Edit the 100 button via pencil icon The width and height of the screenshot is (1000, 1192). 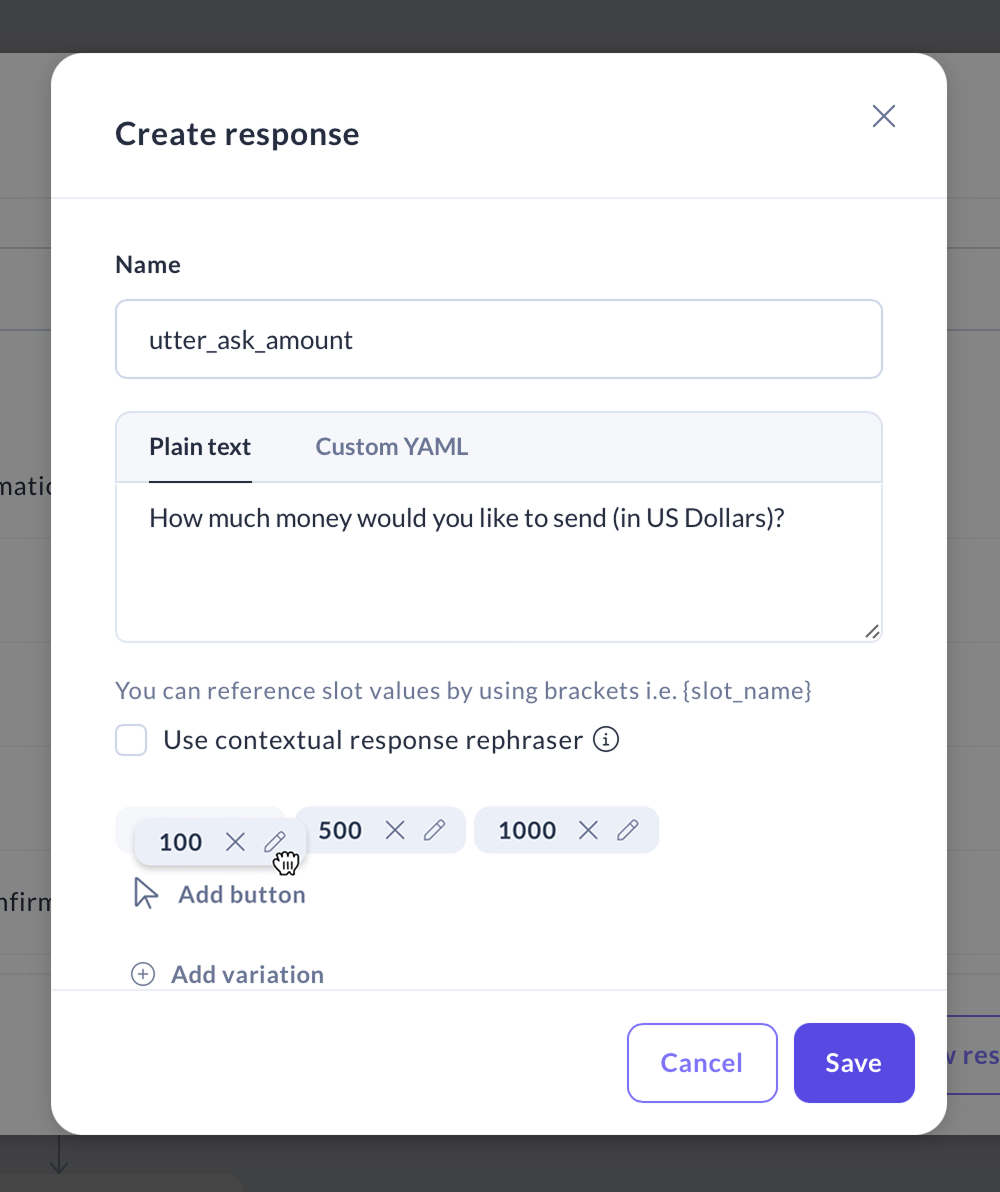(274, 842)
